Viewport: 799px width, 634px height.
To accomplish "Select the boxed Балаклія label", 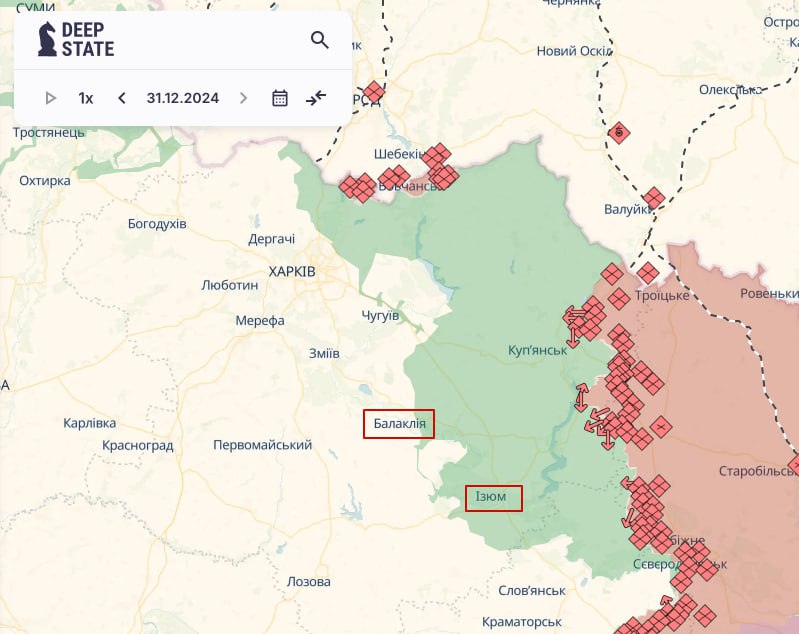I will 399,424.
